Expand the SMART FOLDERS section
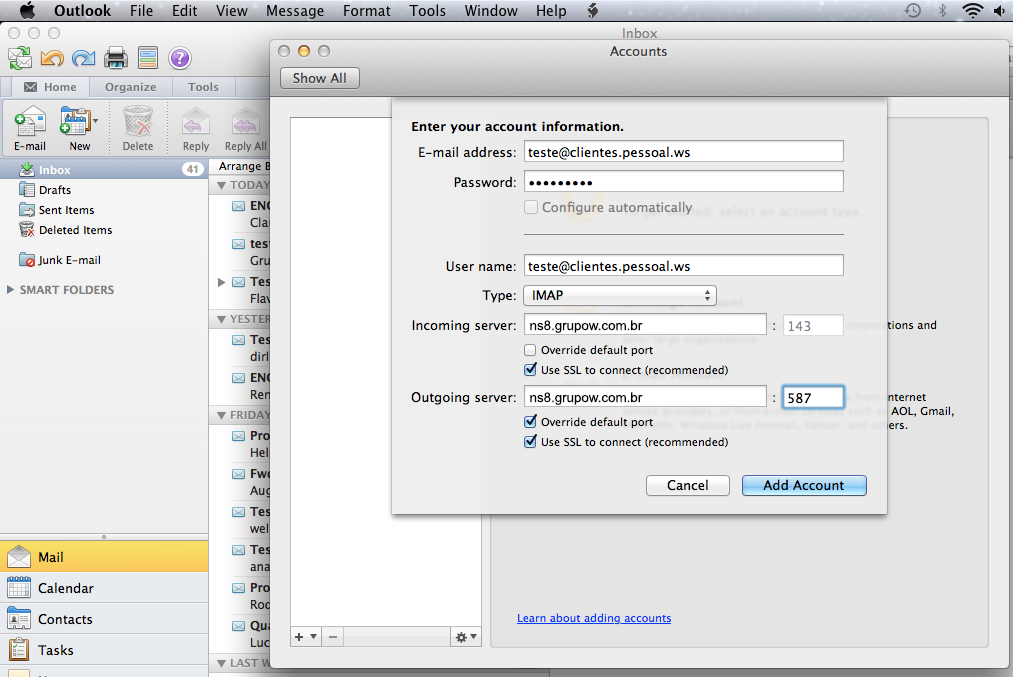1014x677 pixels. 10,290
